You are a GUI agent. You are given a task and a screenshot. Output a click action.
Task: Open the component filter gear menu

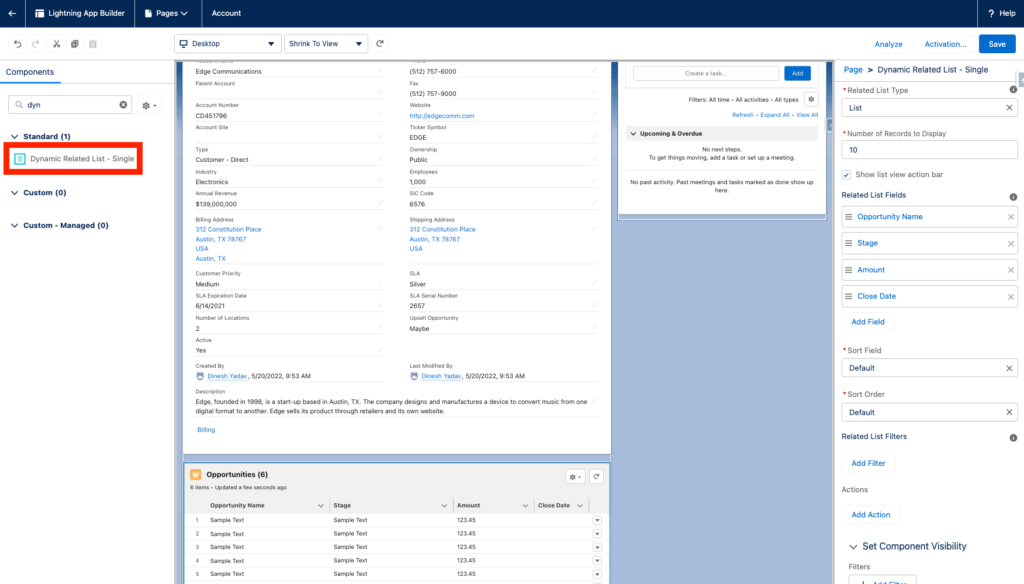[150, 105]
